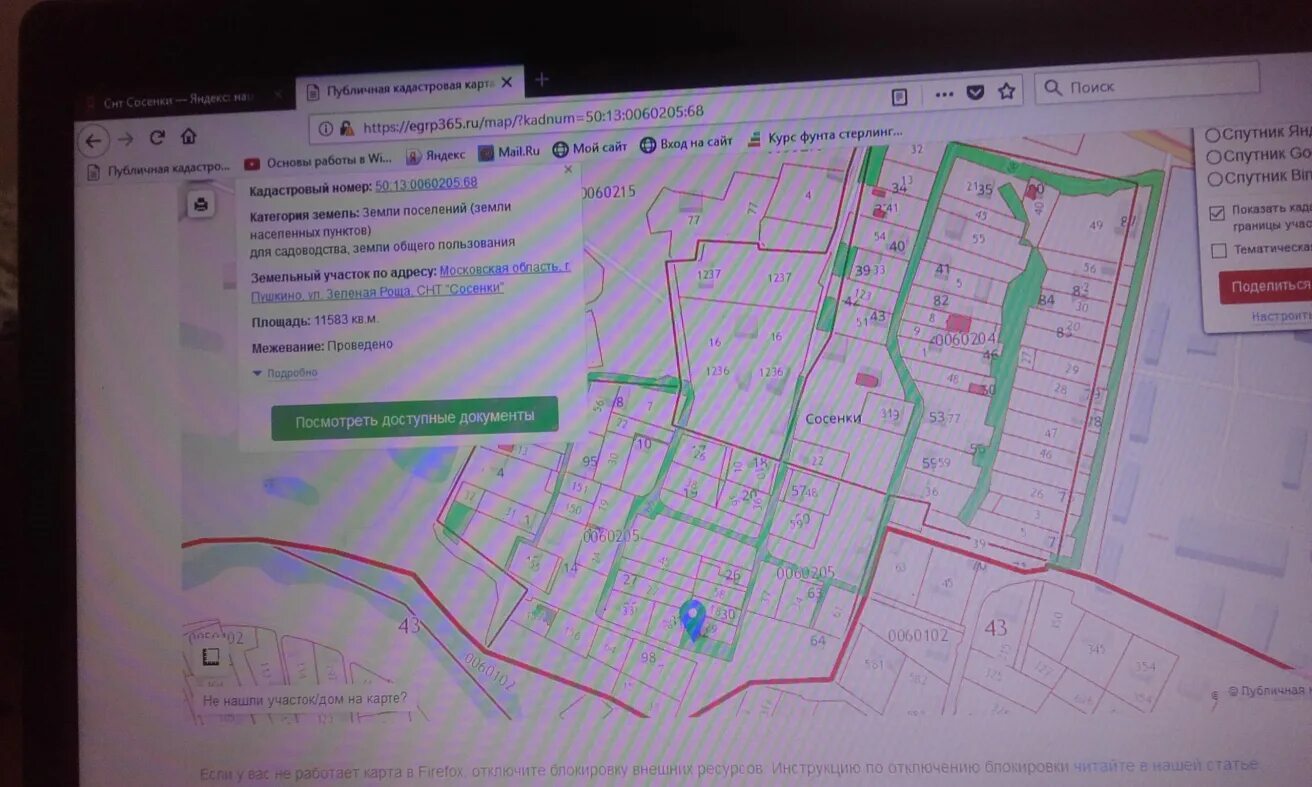Click plot 98 on the map

pyautogui.click(x=648, y=657)
